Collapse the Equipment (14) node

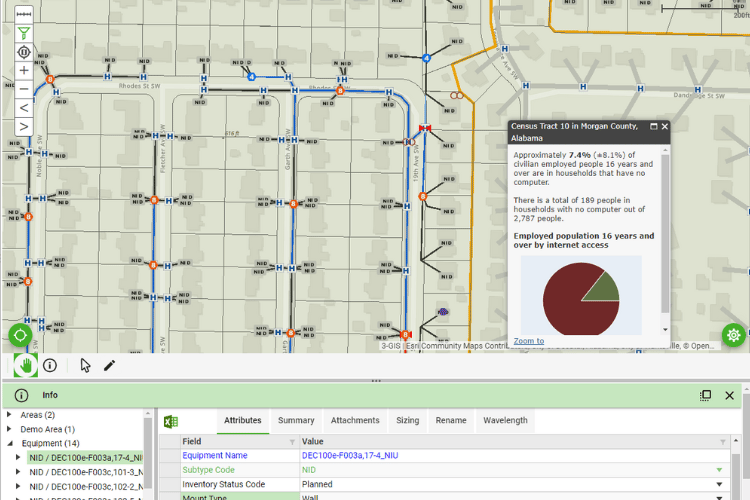(10, 444)
